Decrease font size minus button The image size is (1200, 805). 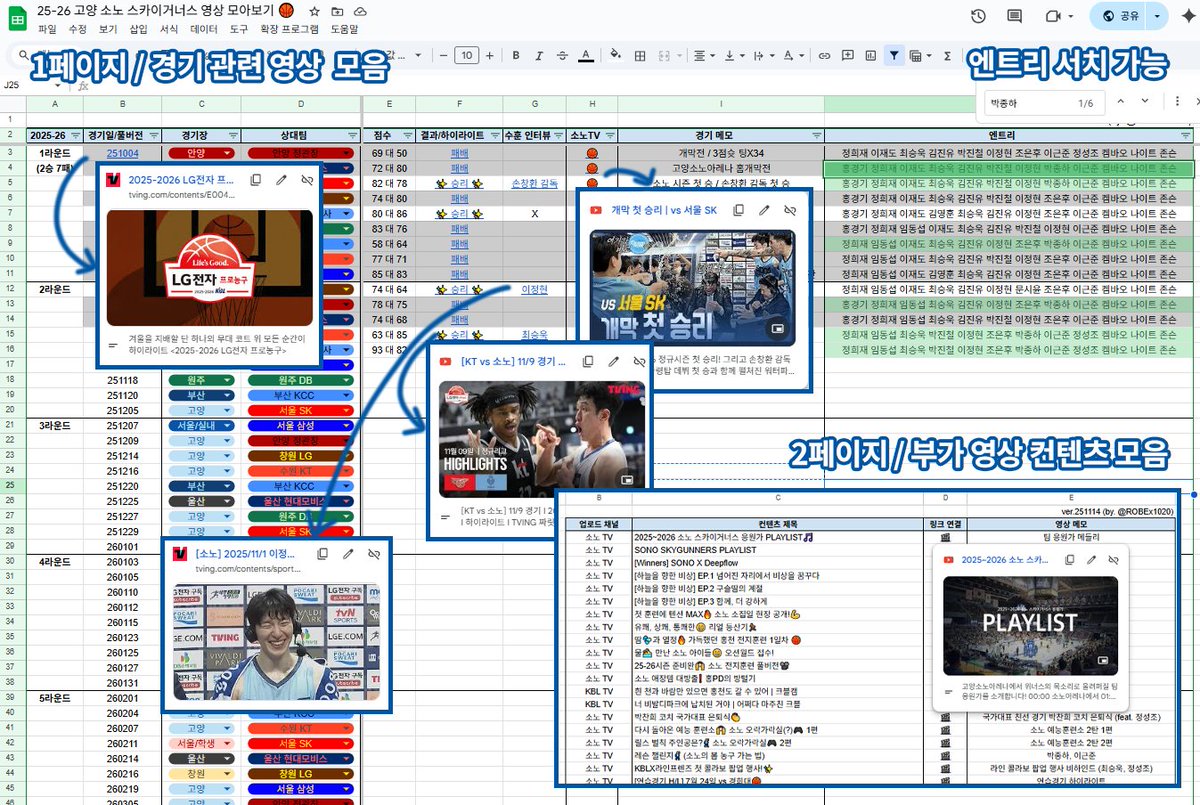click(442, 56)
